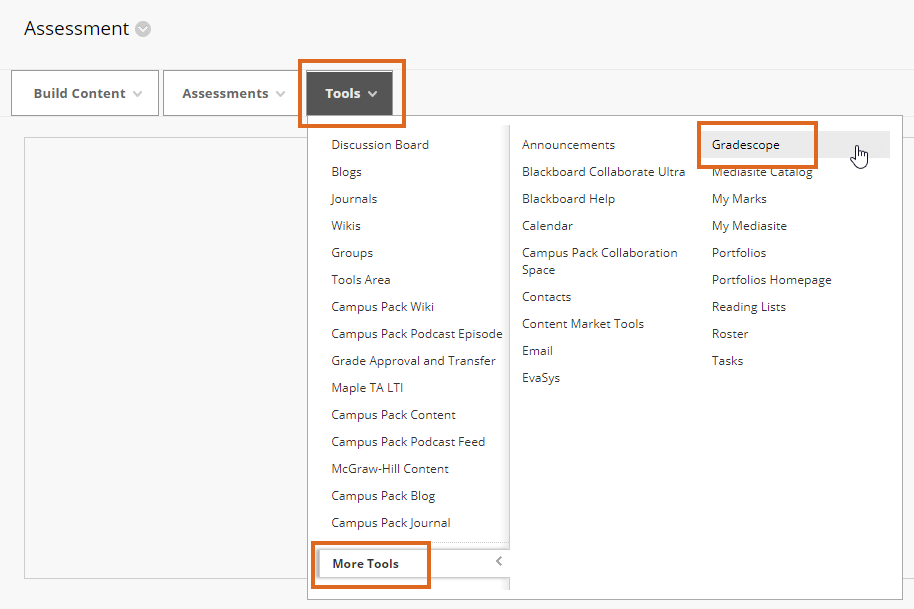Viewport: 914px width, 609px height.
Task: Add a Maple TA LTI item
Action: 367,388
